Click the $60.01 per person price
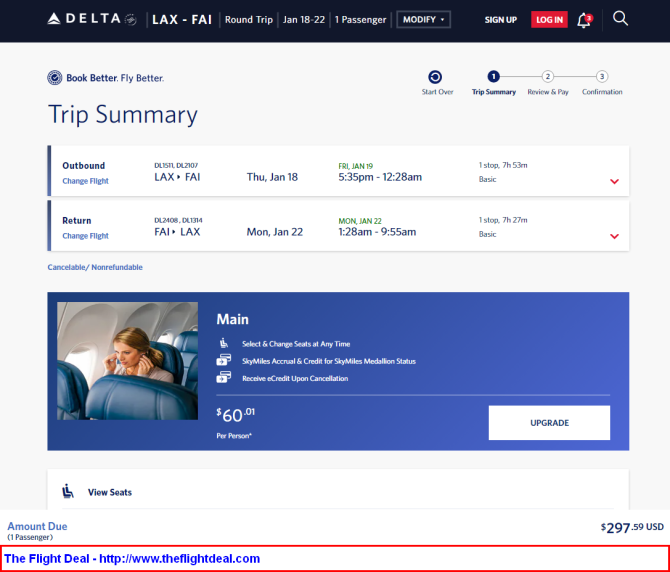 [x=235, y=415]
